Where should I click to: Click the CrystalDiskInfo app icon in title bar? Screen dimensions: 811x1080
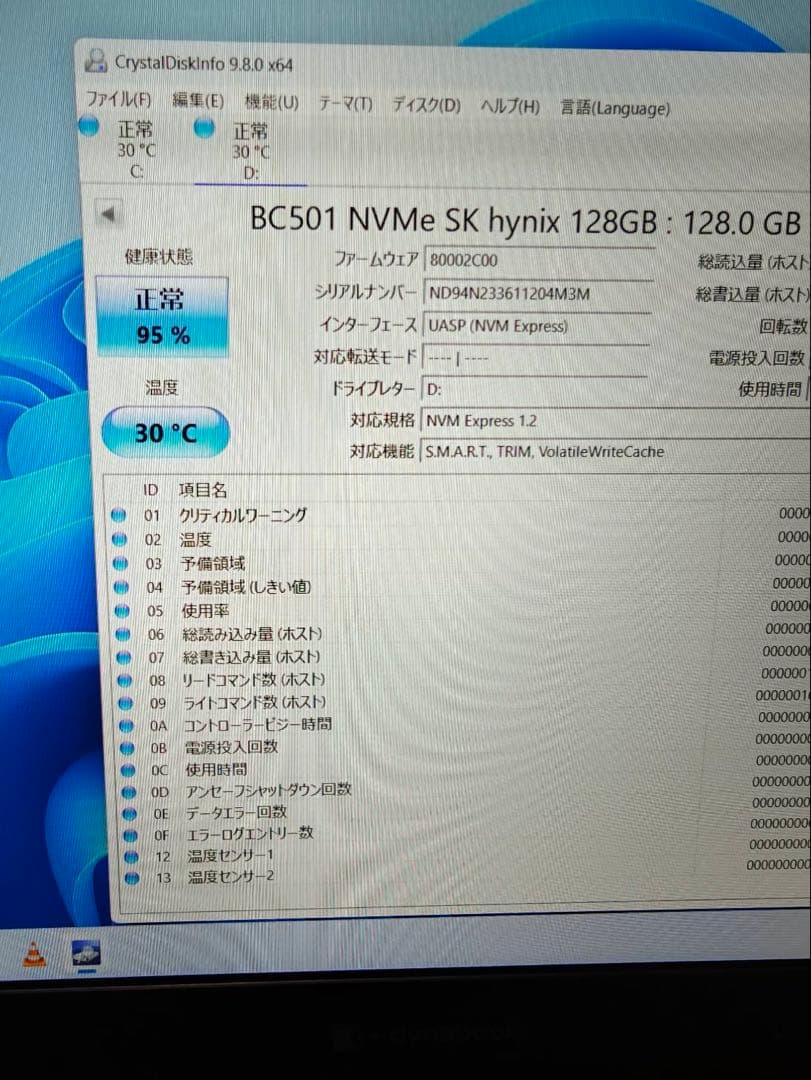pyautogui.click(x=96, y=60)
